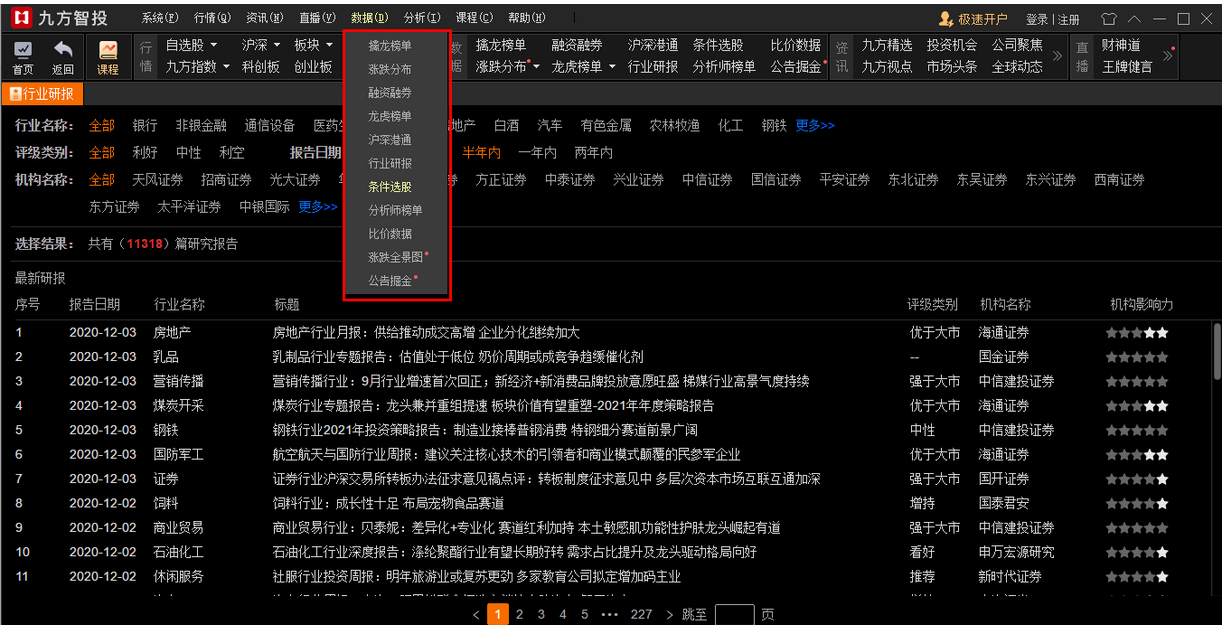Open the 自选股 dropdown in toolbar
Viewport: 1223px width, 625px height.
tap(192, 45)
